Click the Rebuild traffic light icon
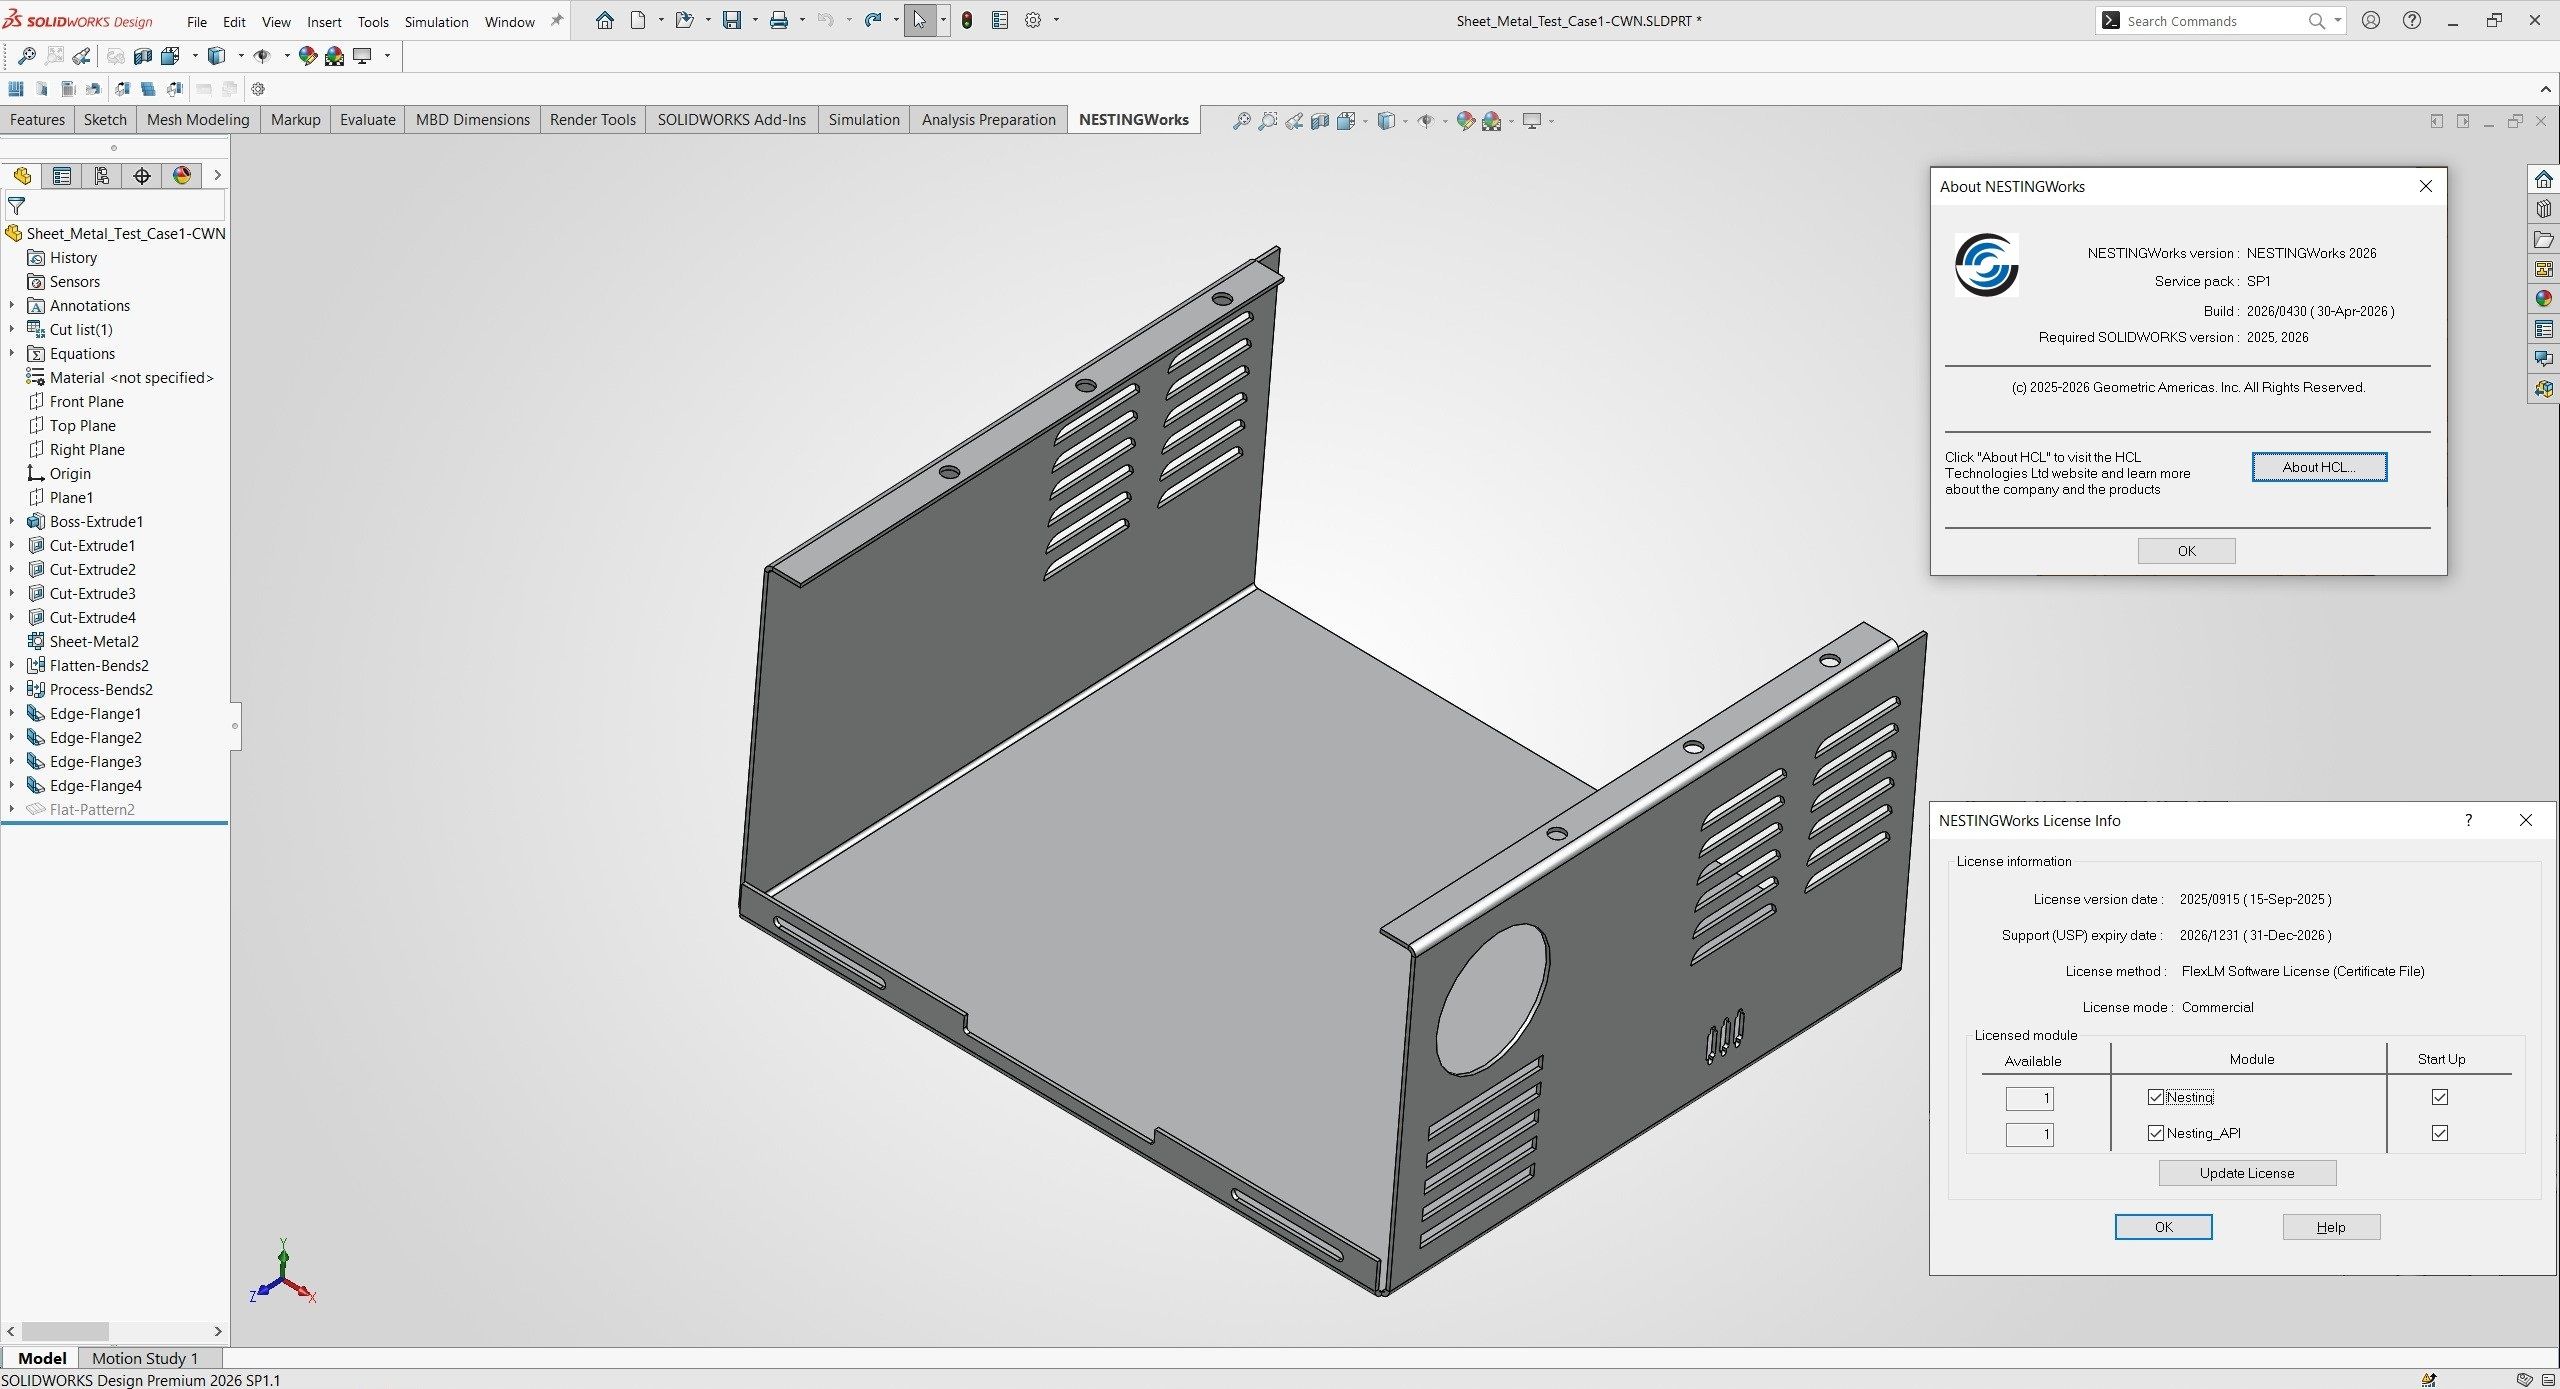The height and width of the screenshot is (1389, 2560). coord(967,20)
